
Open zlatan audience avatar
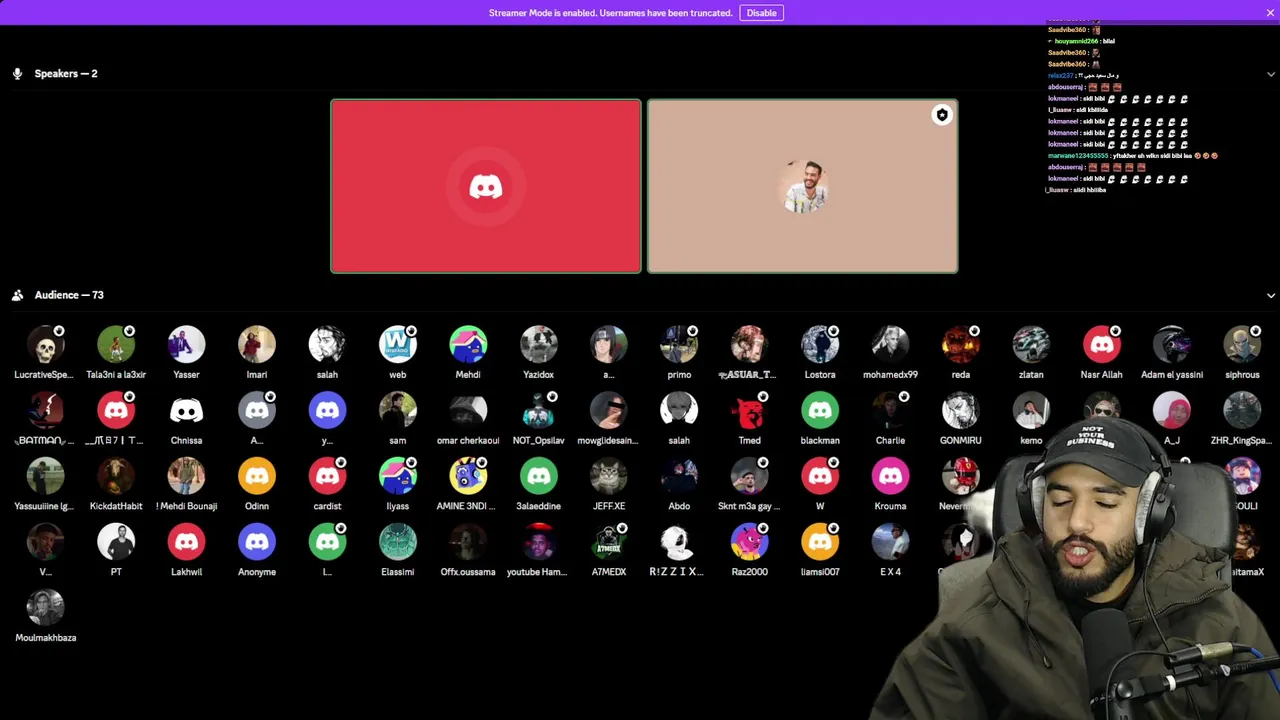(1031, 344)
